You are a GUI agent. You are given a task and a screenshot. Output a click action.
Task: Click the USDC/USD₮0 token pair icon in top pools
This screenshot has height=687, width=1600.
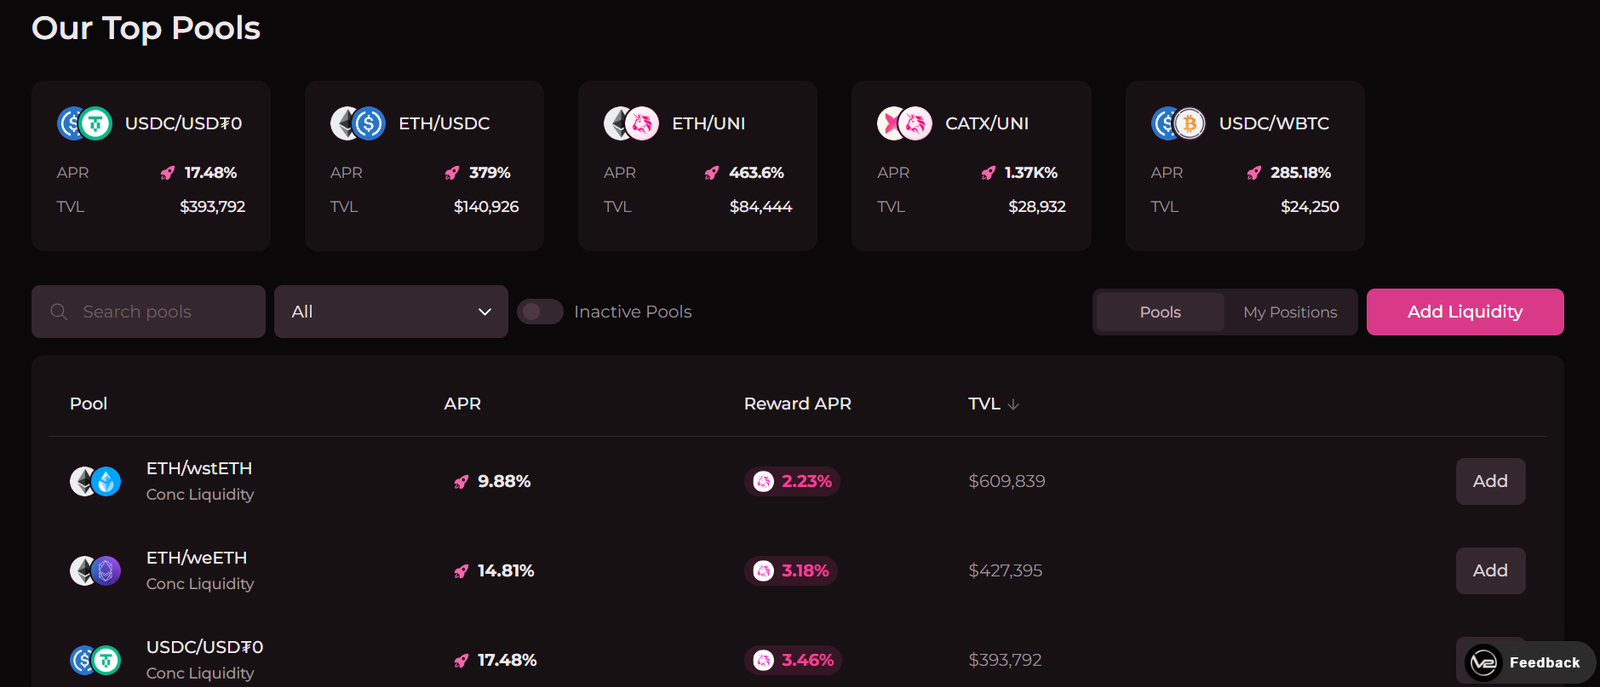coord(84,124)
